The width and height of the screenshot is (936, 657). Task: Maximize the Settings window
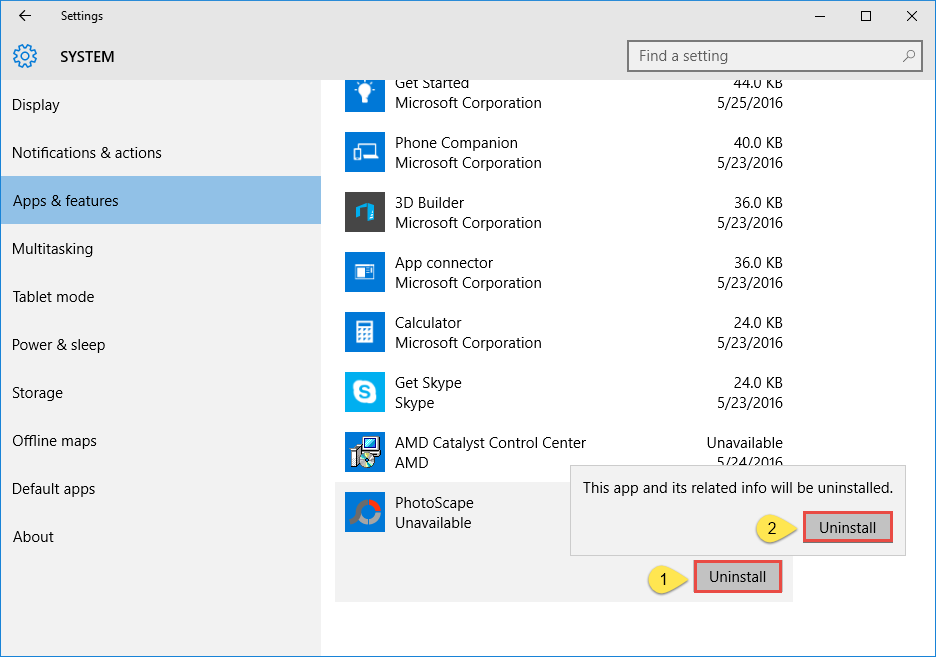(x=866, y=16)
